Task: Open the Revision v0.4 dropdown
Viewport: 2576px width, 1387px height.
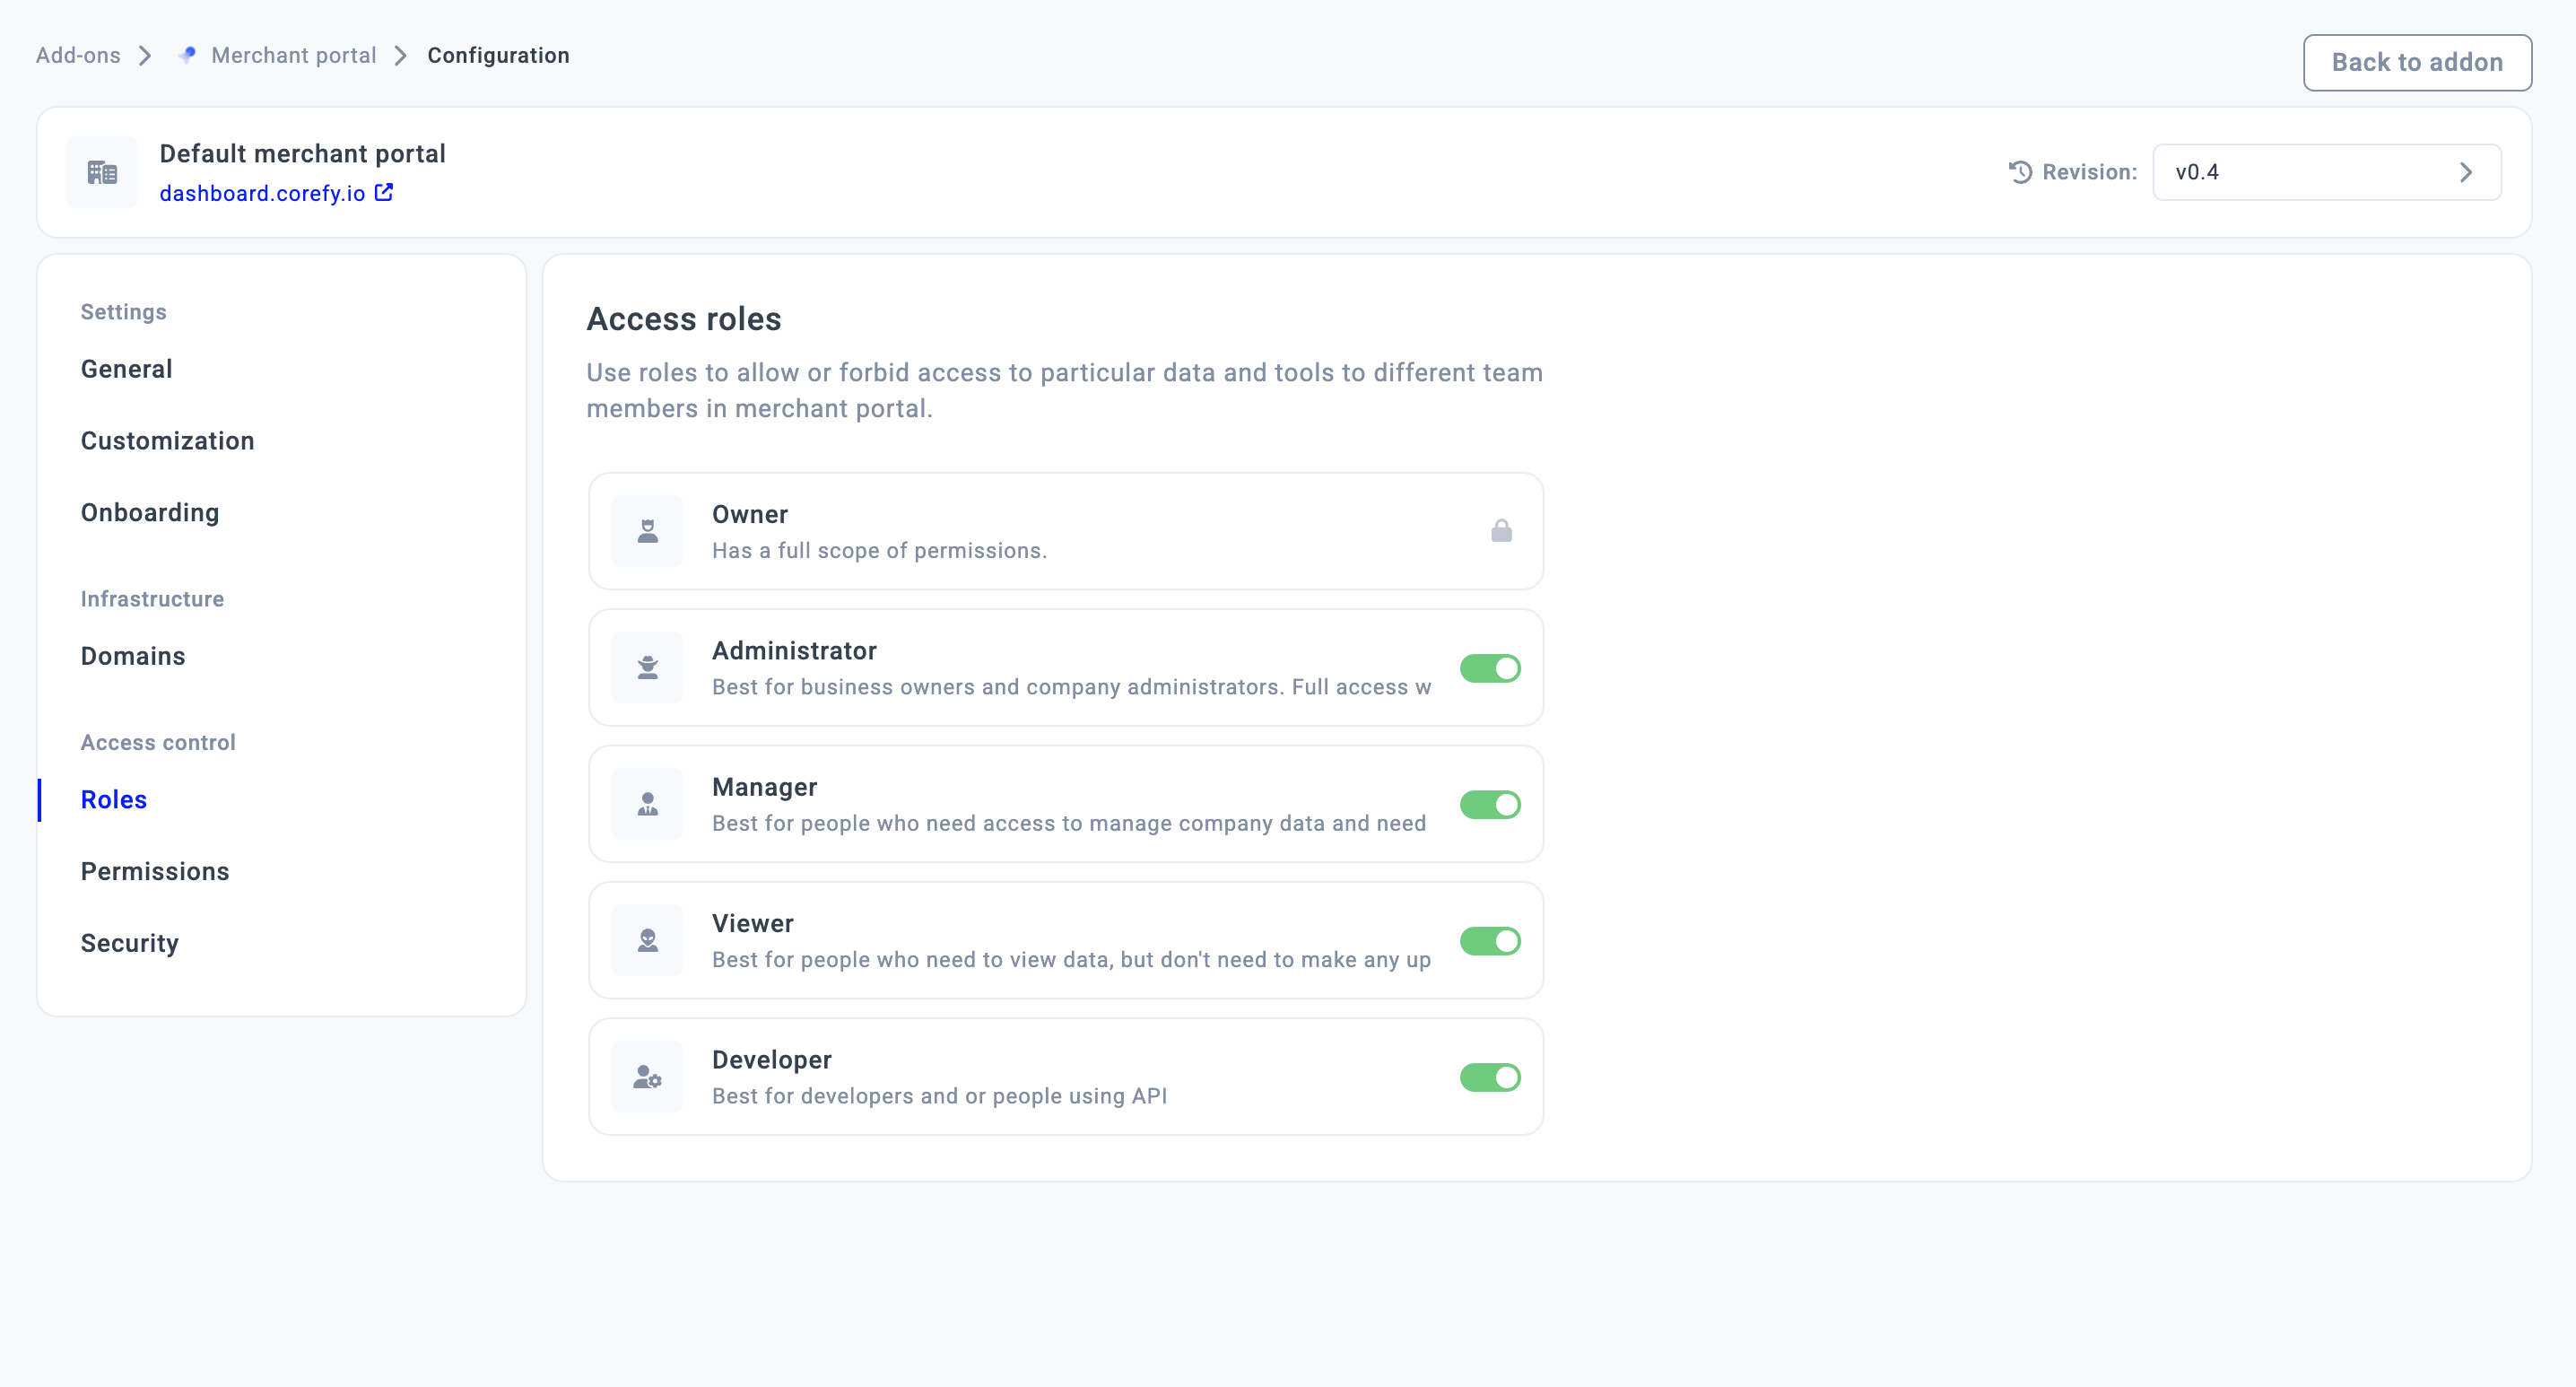Action: coord(2326,172)
